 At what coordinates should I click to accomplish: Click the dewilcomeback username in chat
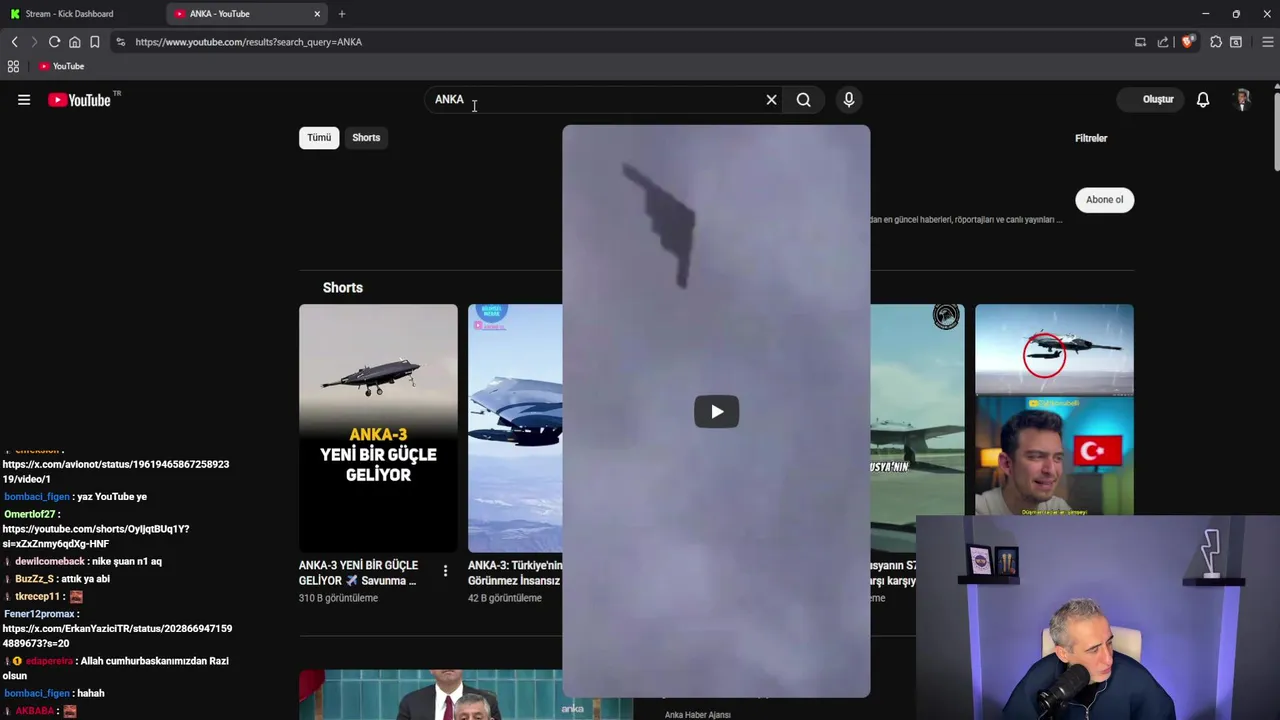50,562
